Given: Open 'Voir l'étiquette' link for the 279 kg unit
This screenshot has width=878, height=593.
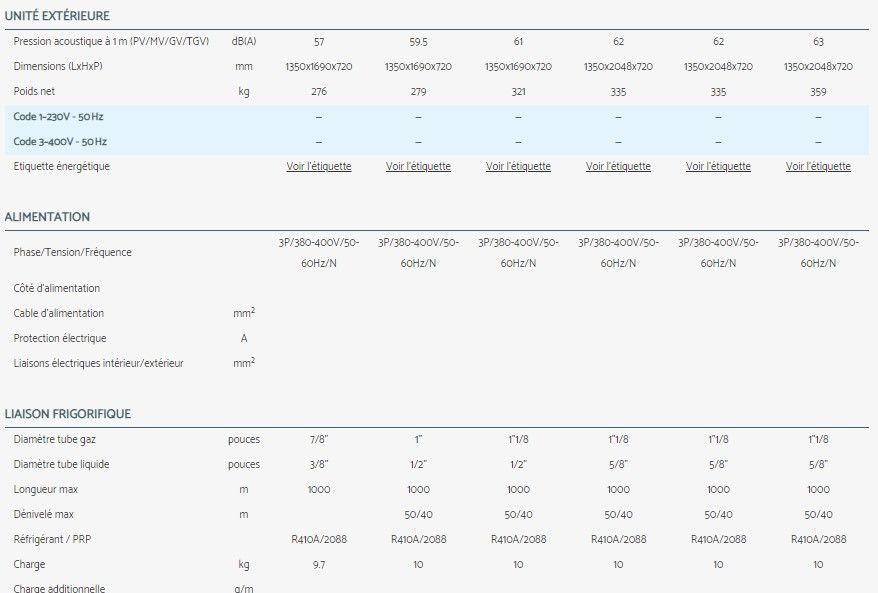Looking at the screenshot, I should pos(418,167).
